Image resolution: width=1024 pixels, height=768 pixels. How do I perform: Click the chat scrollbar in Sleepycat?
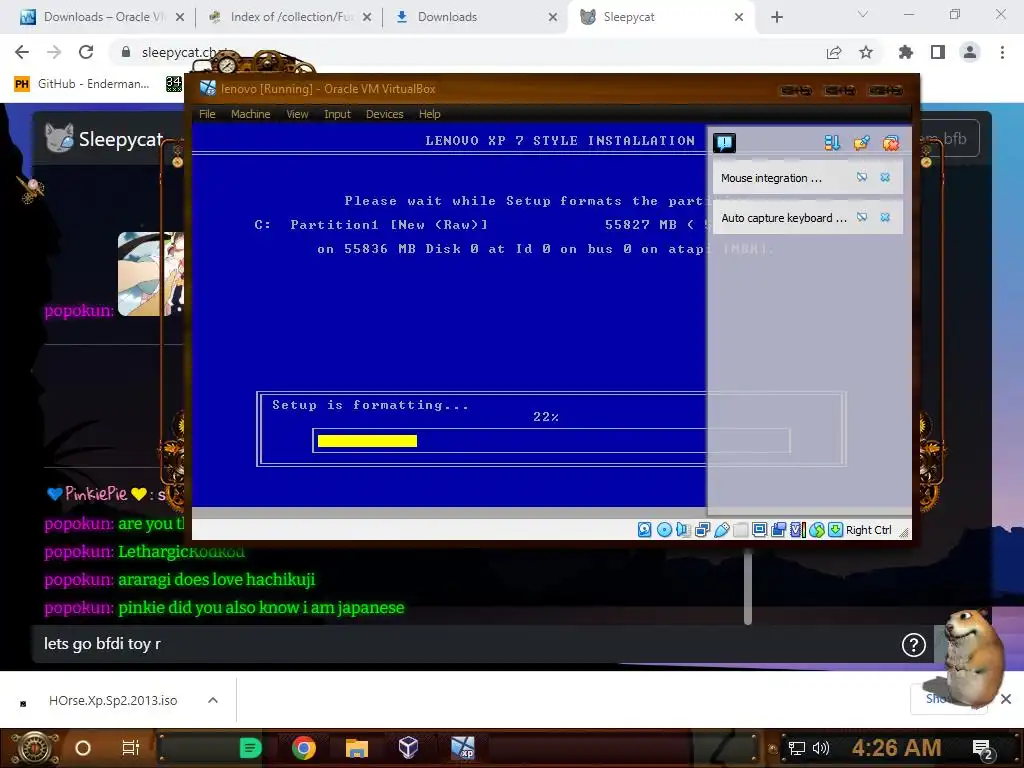(748, 586)
